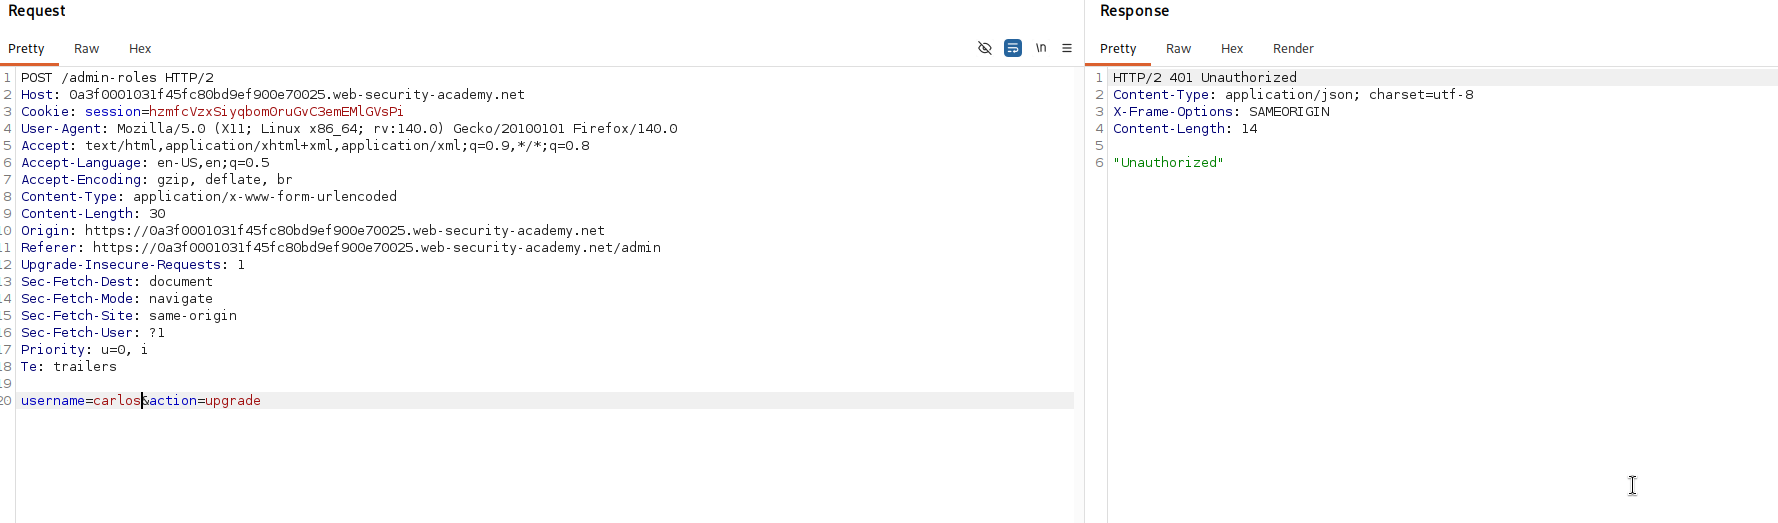This screenshot has height=523, width=1778.
Task: Click the request Content-Type urlencoded line
Action: pyautogui.click(x=209, y=196)
